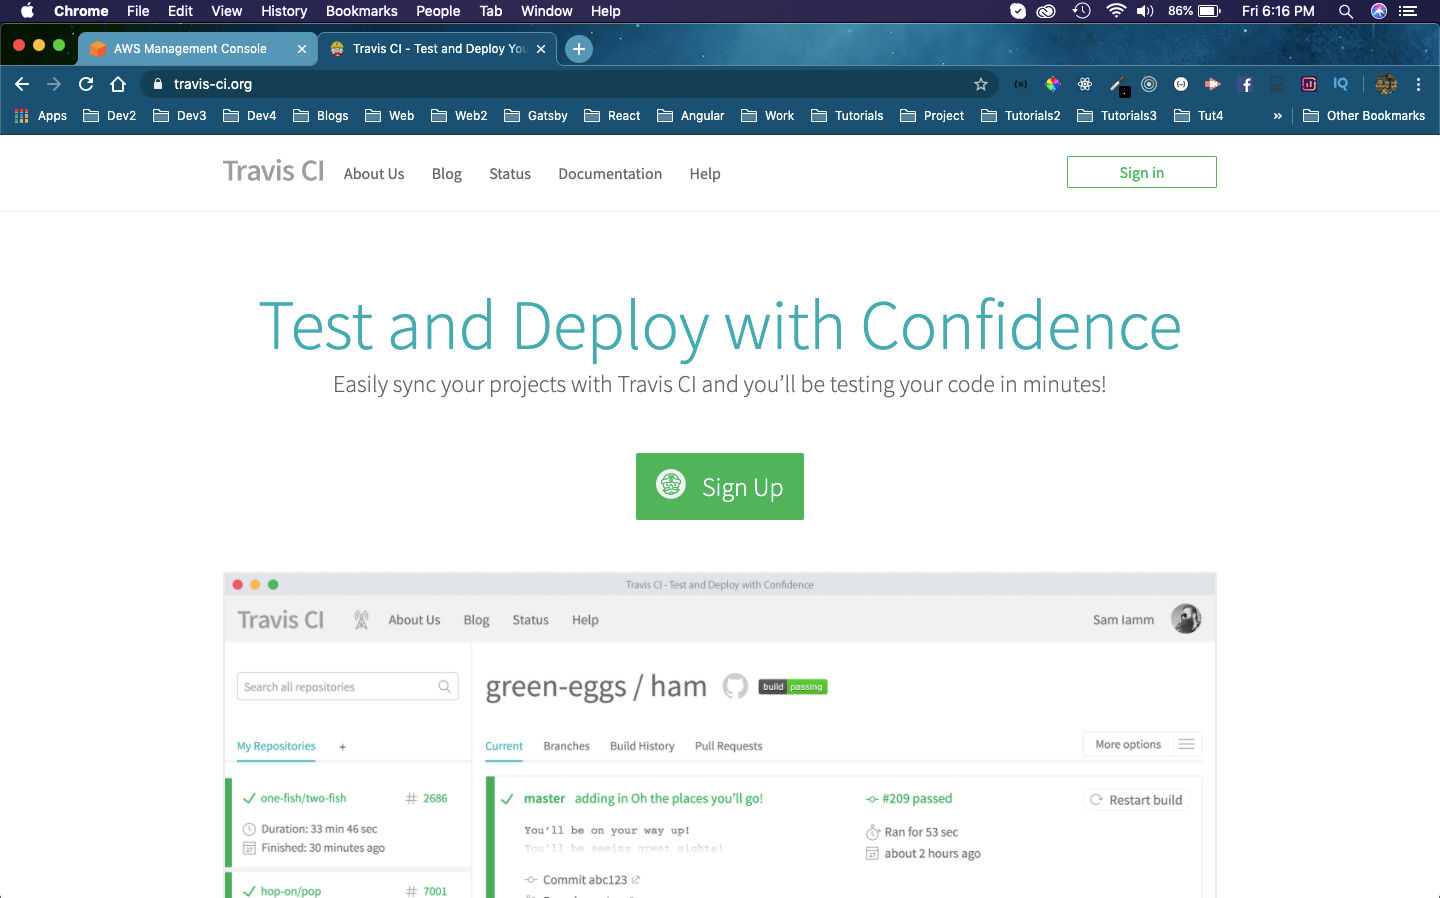The height and width of the screenshot is (898, 1440).
Task: Open the Apple menu
Action: [28, 11]
